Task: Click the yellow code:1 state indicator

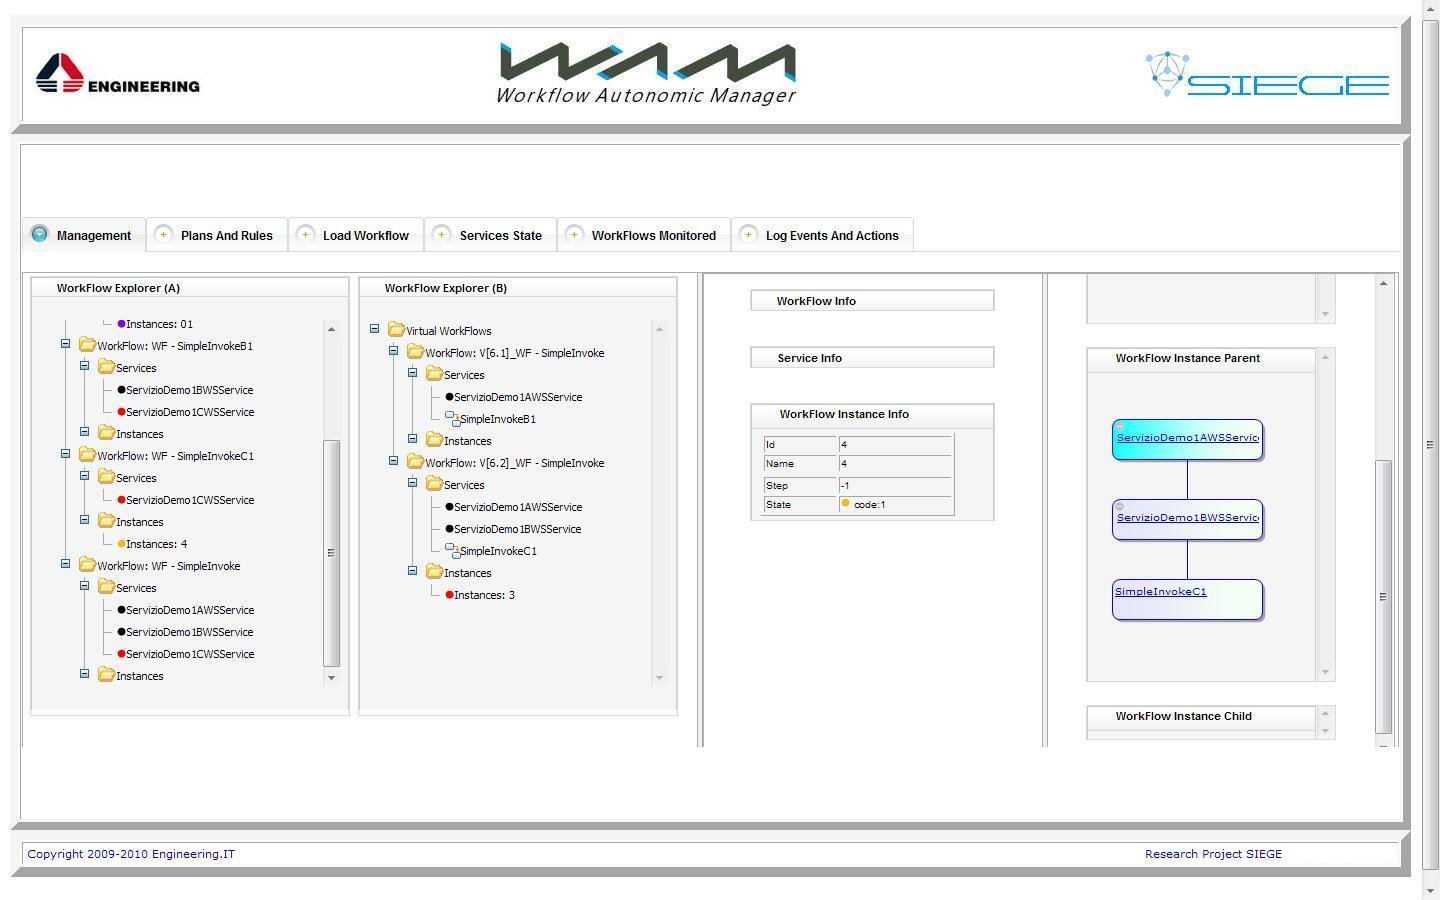Action: click(x=846, y=504)
